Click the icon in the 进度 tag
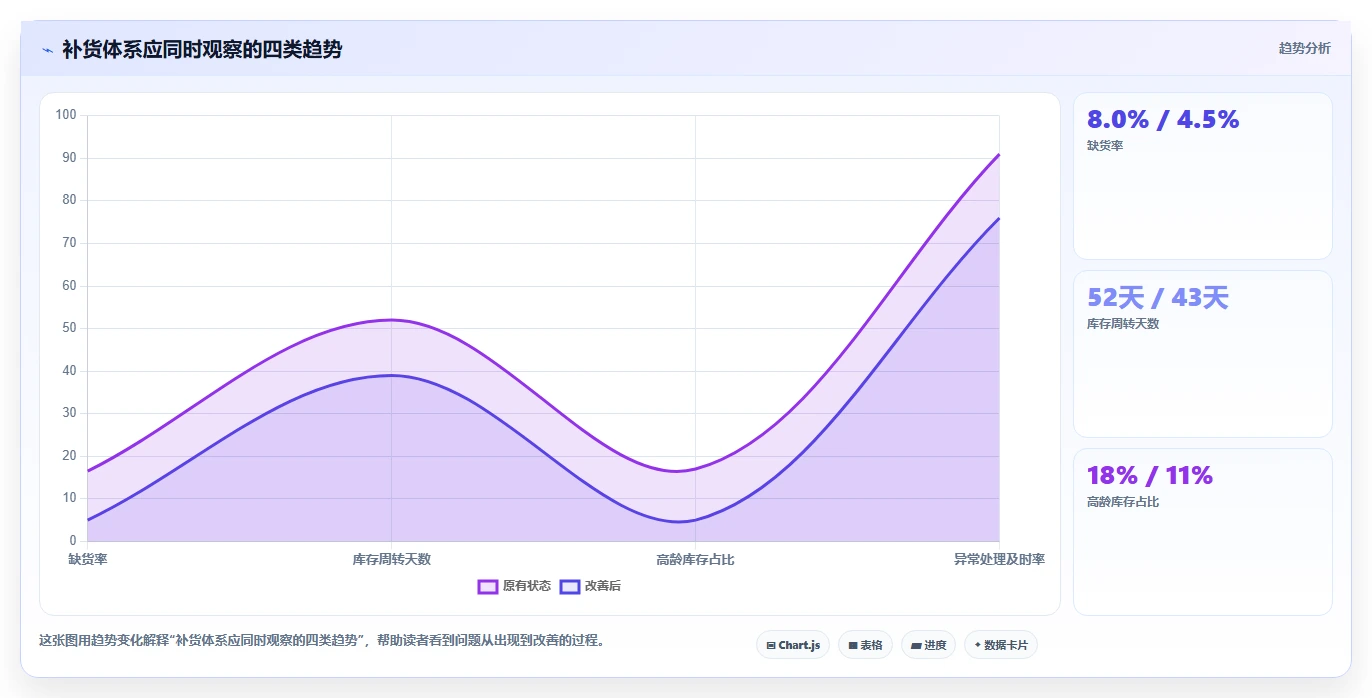Image resolution: width=1372 pixels, height=698 pixels. pos(916,646)
